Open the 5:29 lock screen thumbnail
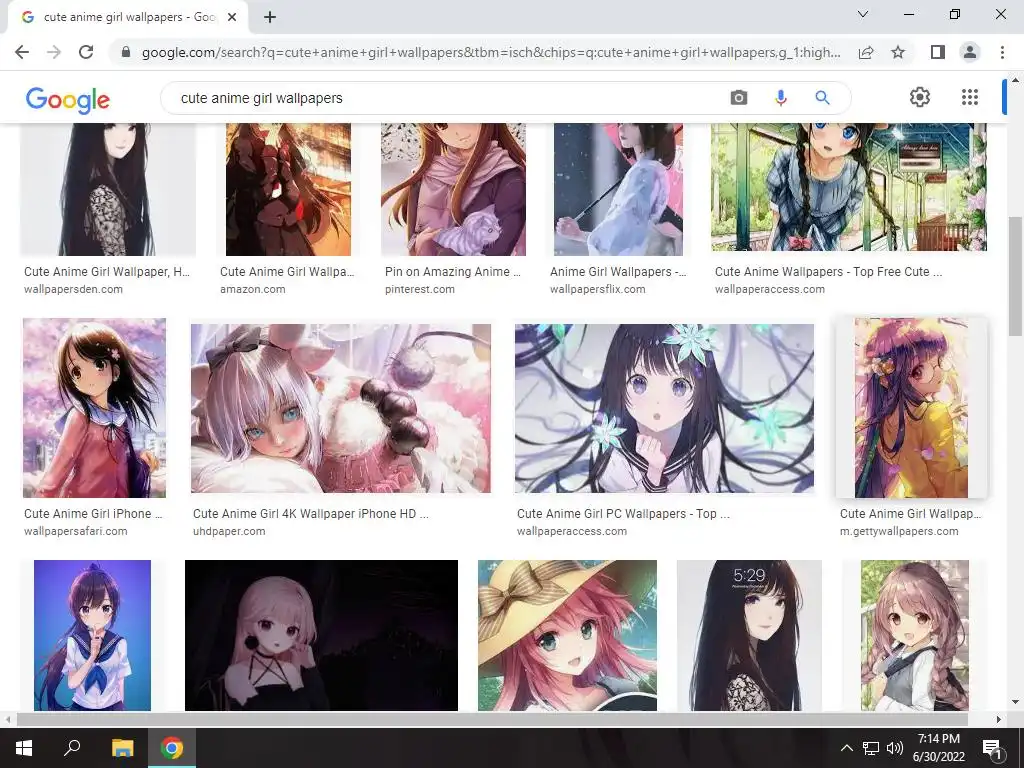1024x768 pixels. point(749,635)
